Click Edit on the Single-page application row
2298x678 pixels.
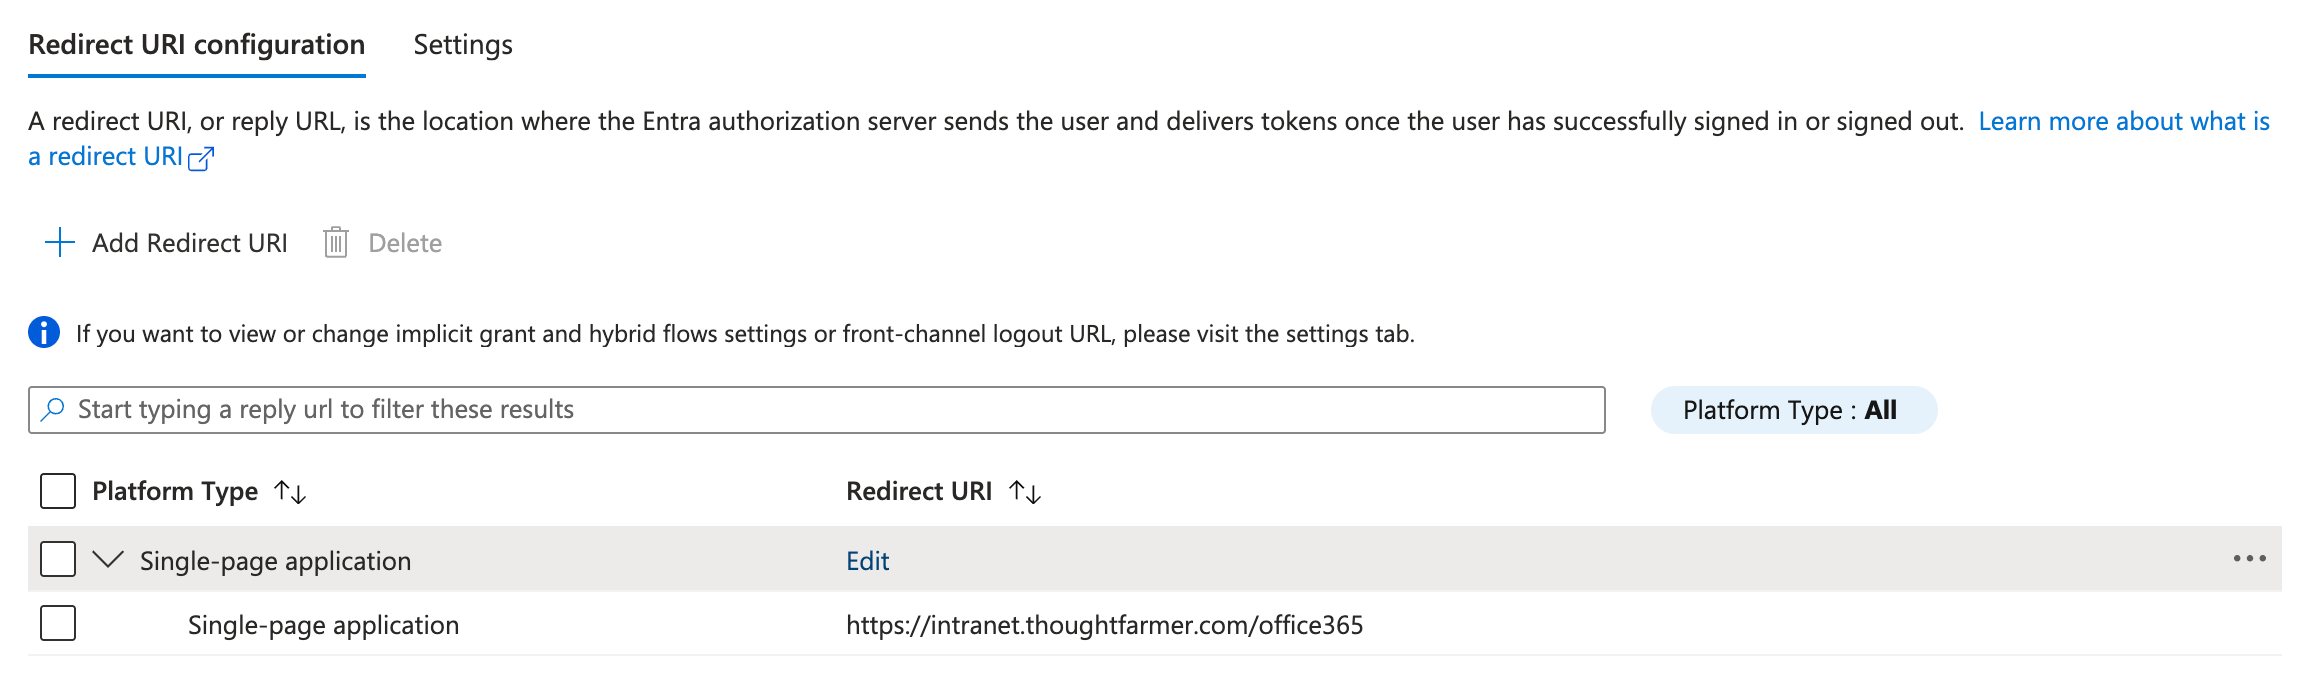[x=866, y=560]
